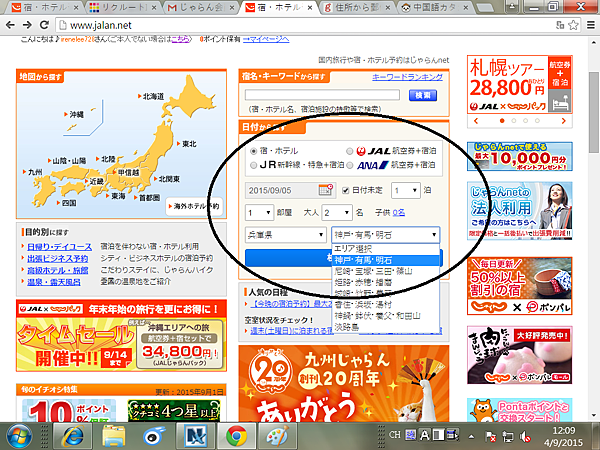This screenshot has height=450, width=600.
Task: Open the Chrome hamburger menu
Action: pos(590,25)
